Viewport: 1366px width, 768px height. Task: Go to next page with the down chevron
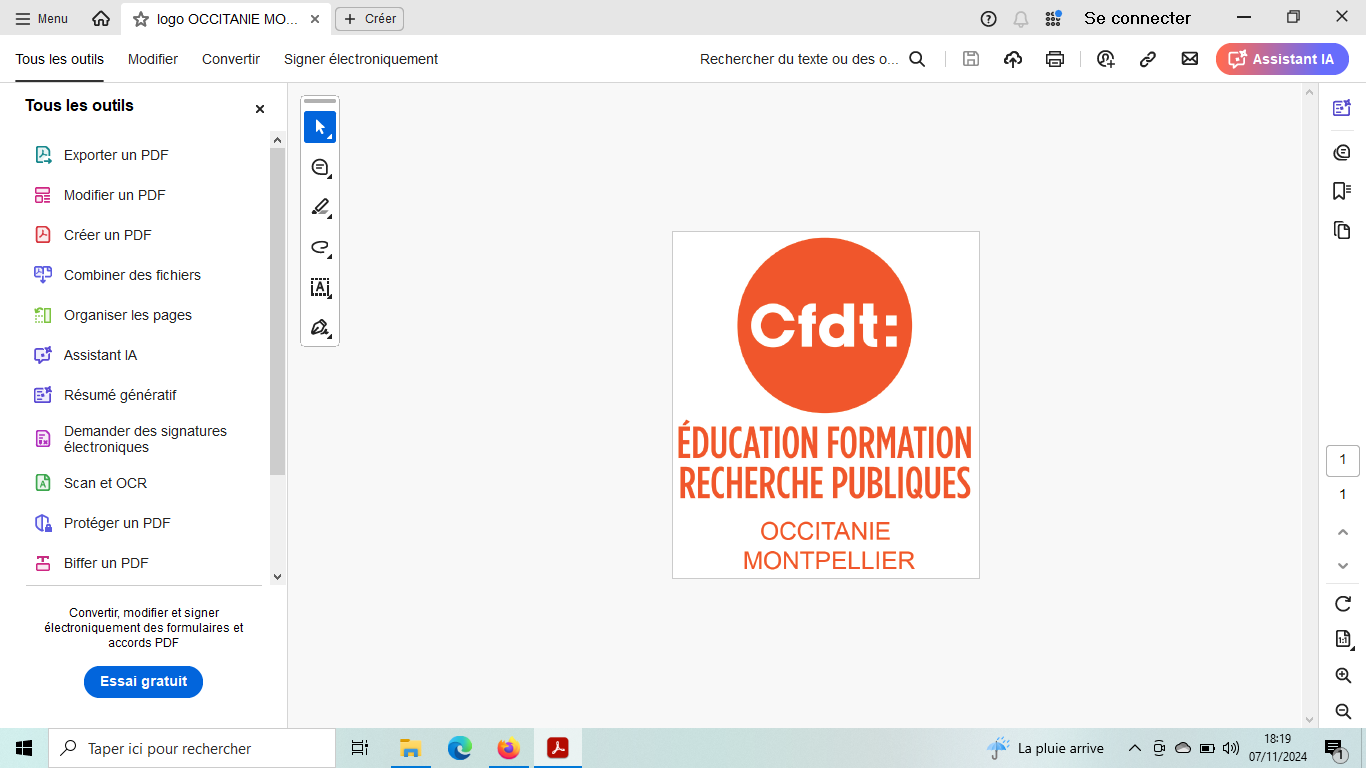1343,566
